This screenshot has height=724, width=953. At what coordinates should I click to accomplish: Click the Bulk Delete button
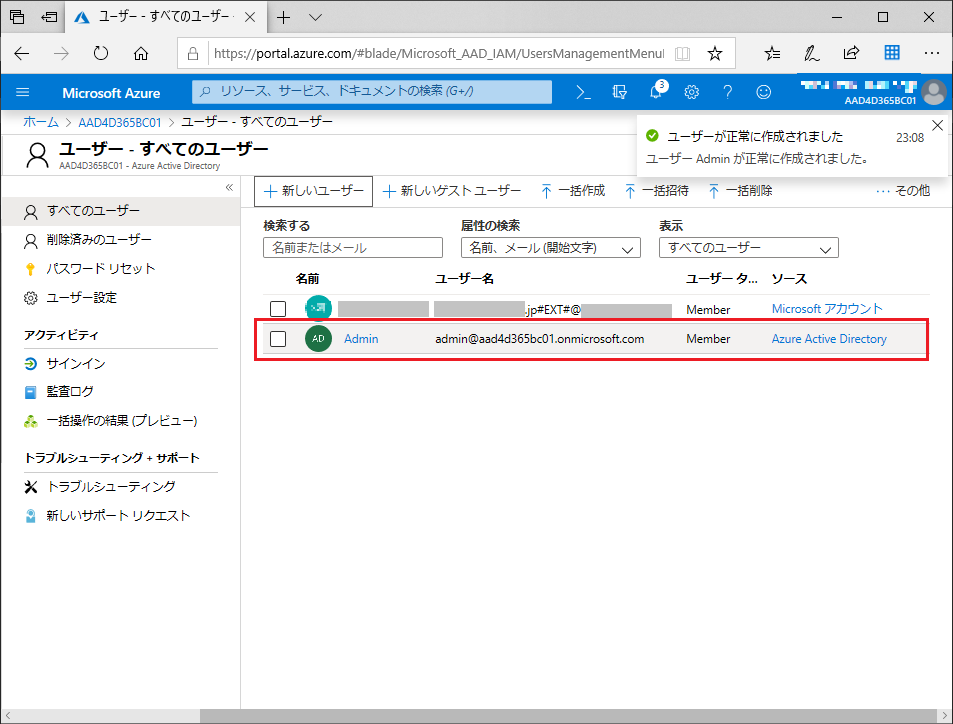coord(740,191)
